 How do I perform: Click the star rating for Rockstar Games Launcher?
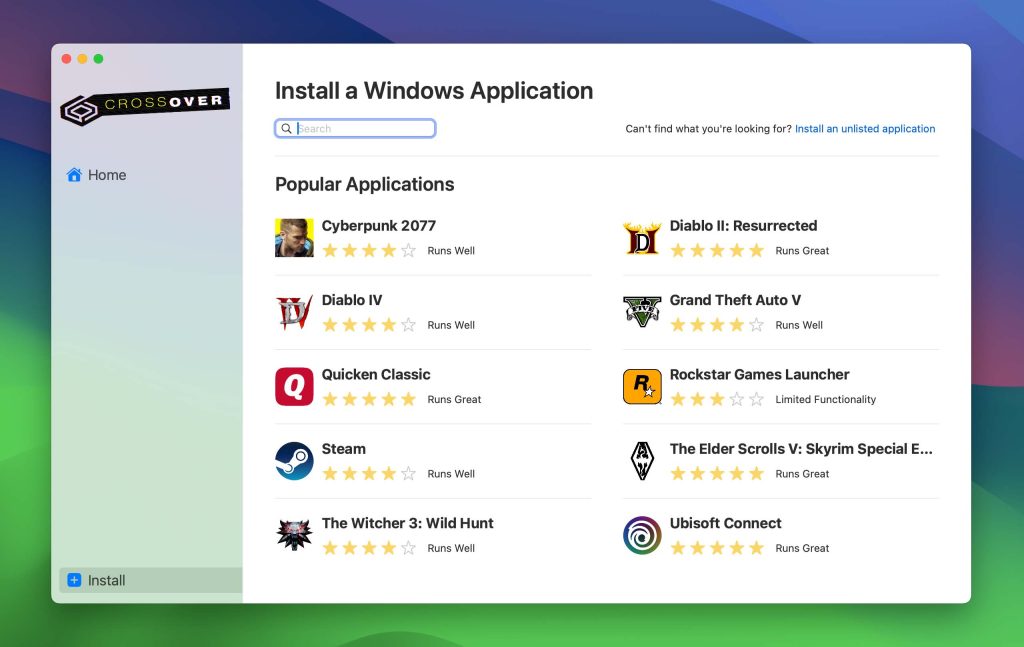[717, 399]
